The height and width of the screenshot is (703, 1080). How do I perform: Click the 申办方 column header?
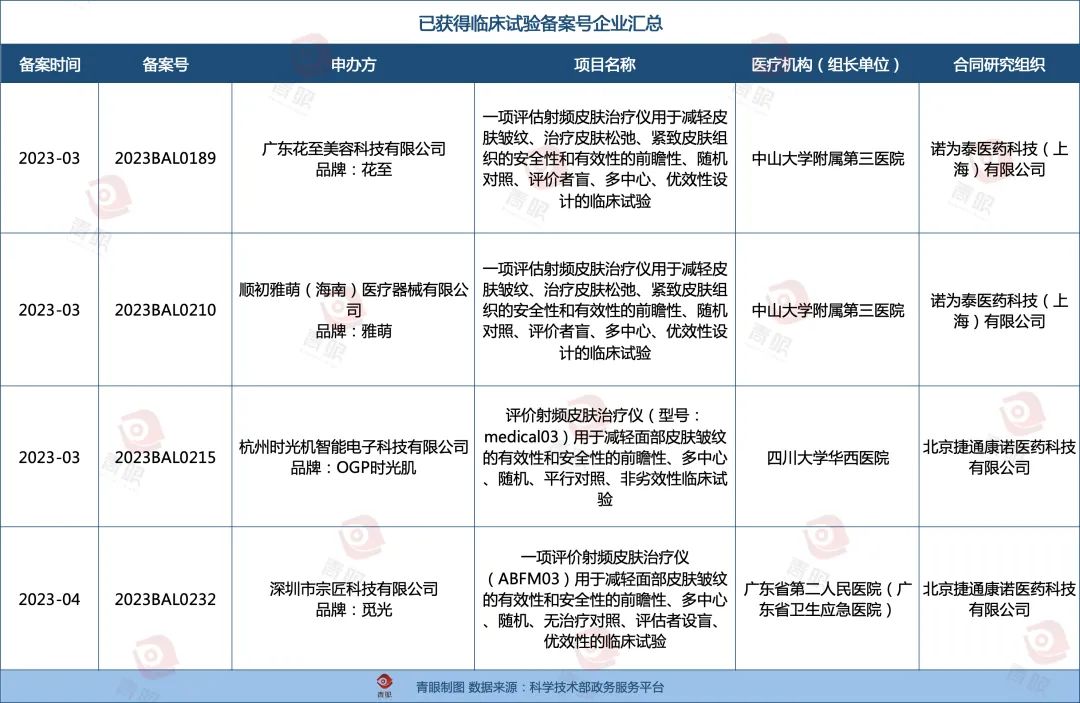click(353, 65)
